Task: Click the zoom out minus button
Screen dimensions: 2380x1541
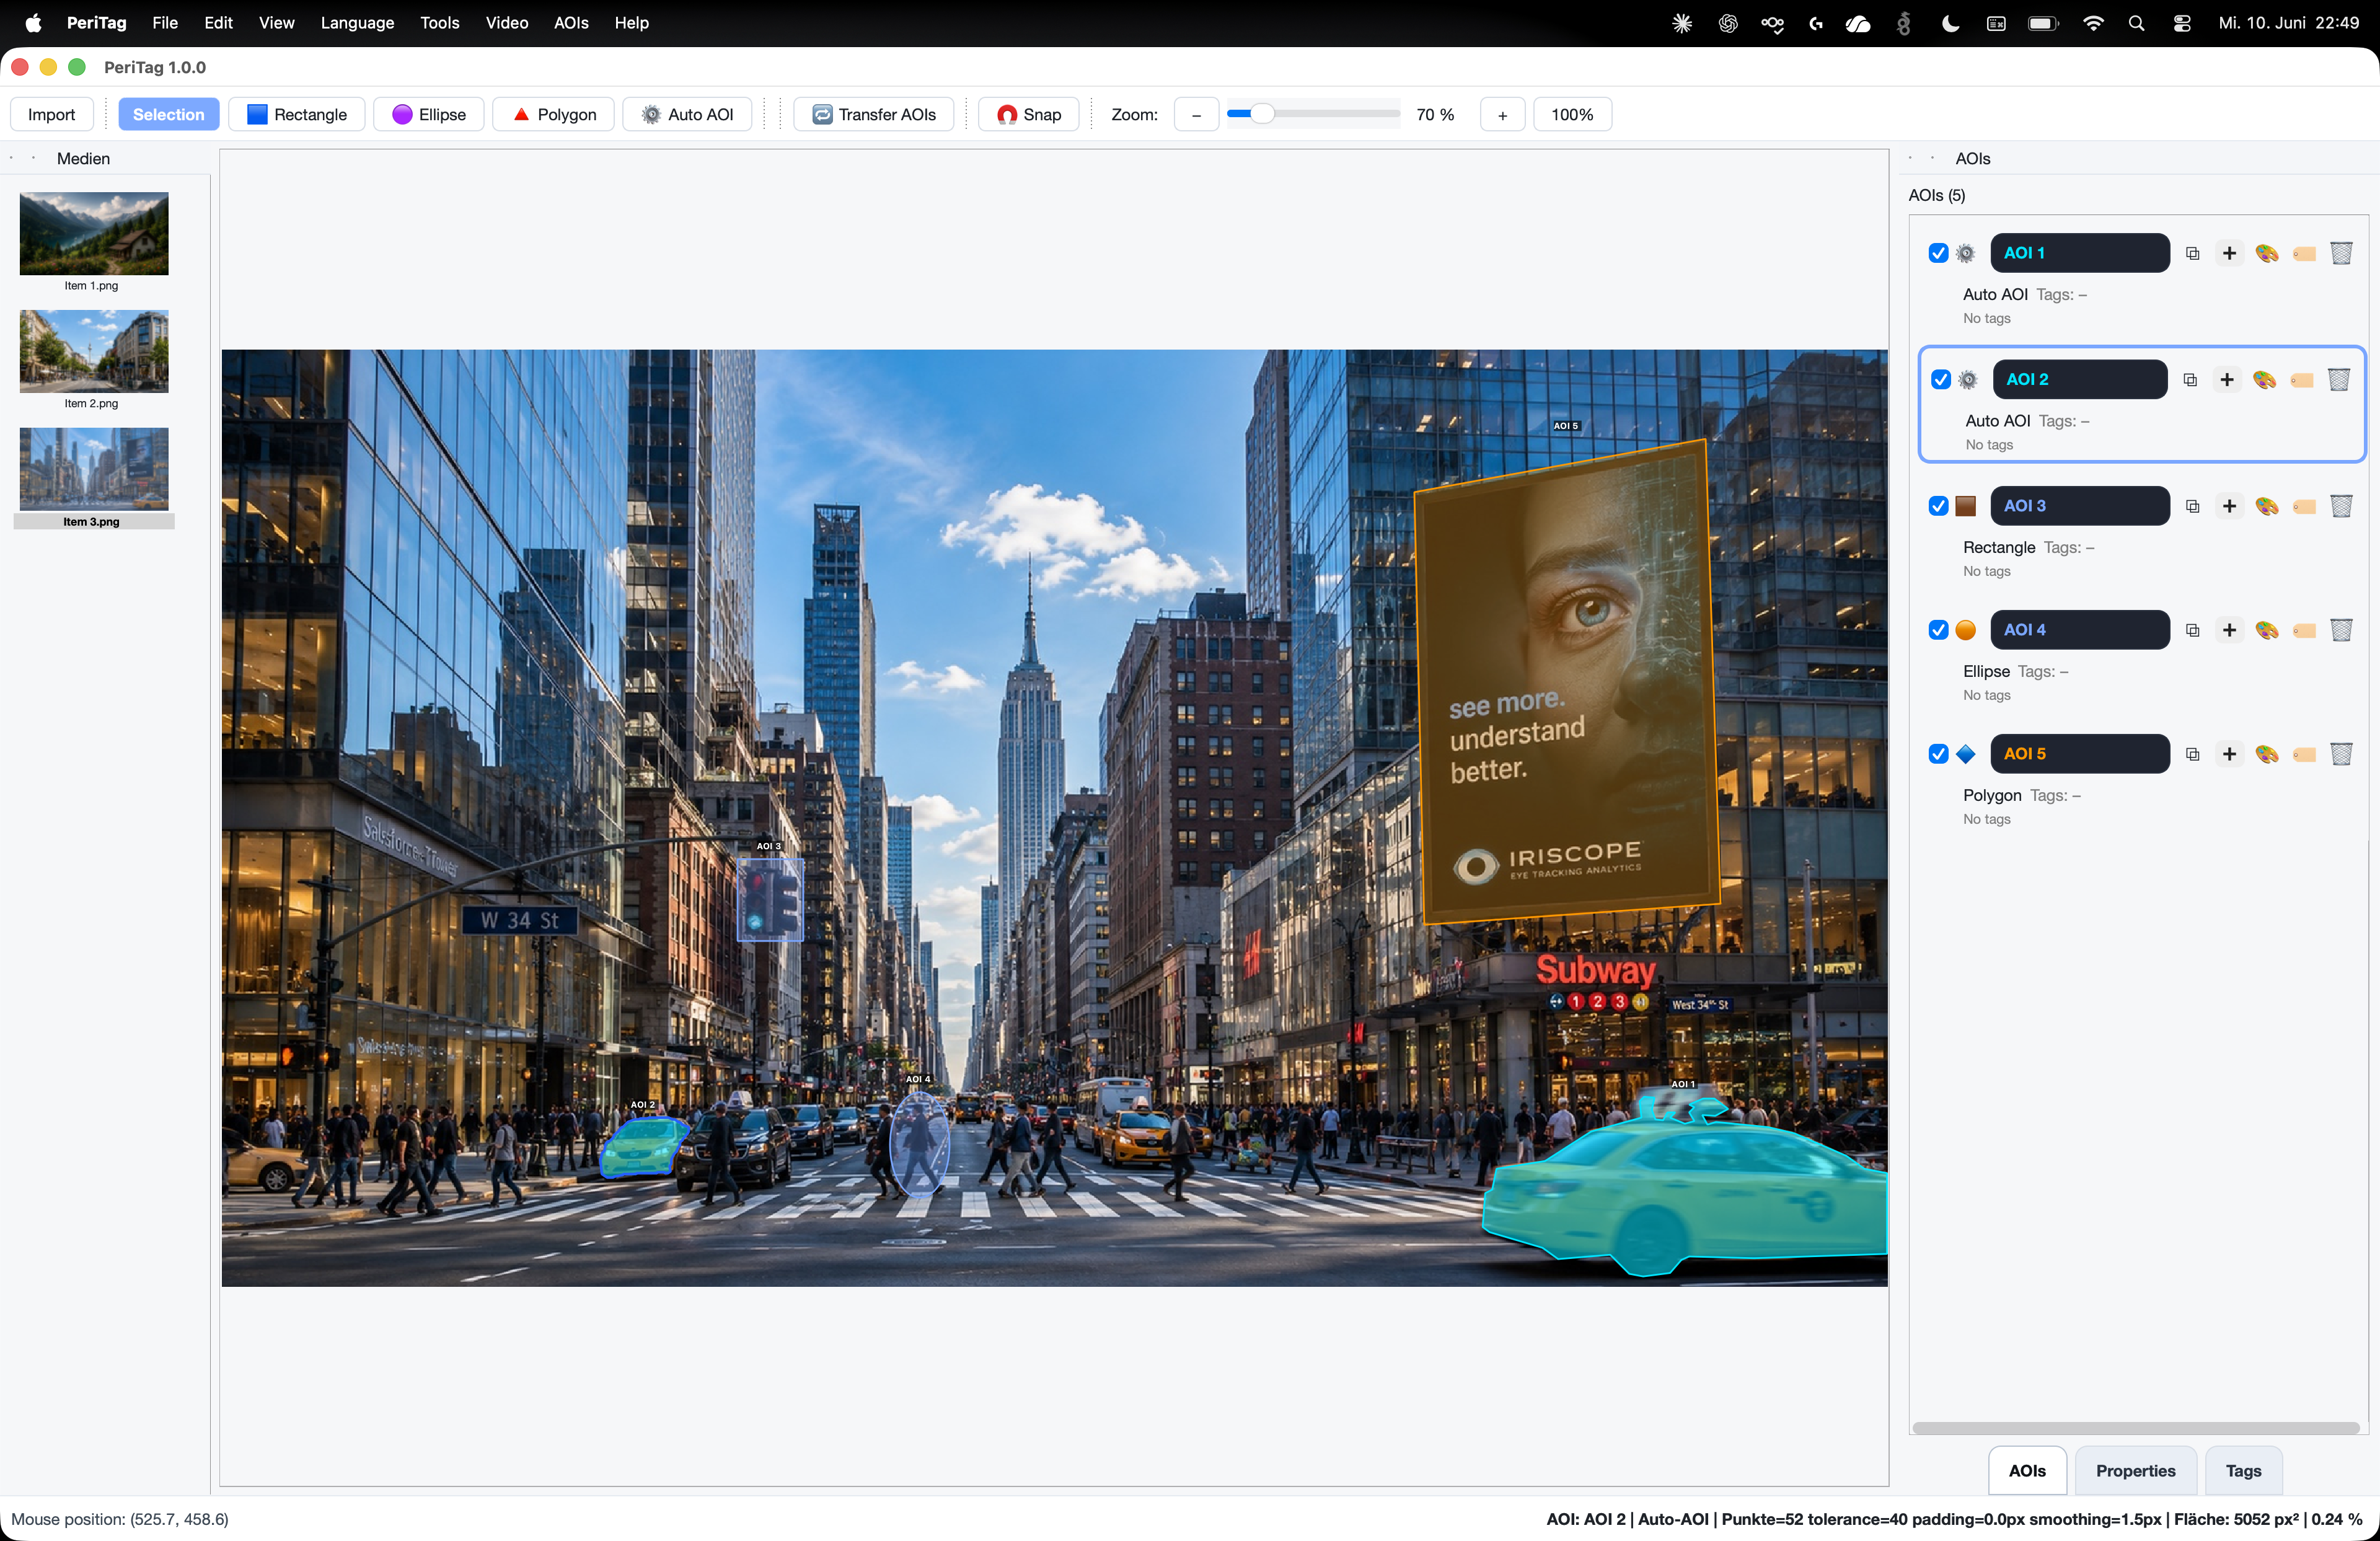Action: pos(1196,114)
